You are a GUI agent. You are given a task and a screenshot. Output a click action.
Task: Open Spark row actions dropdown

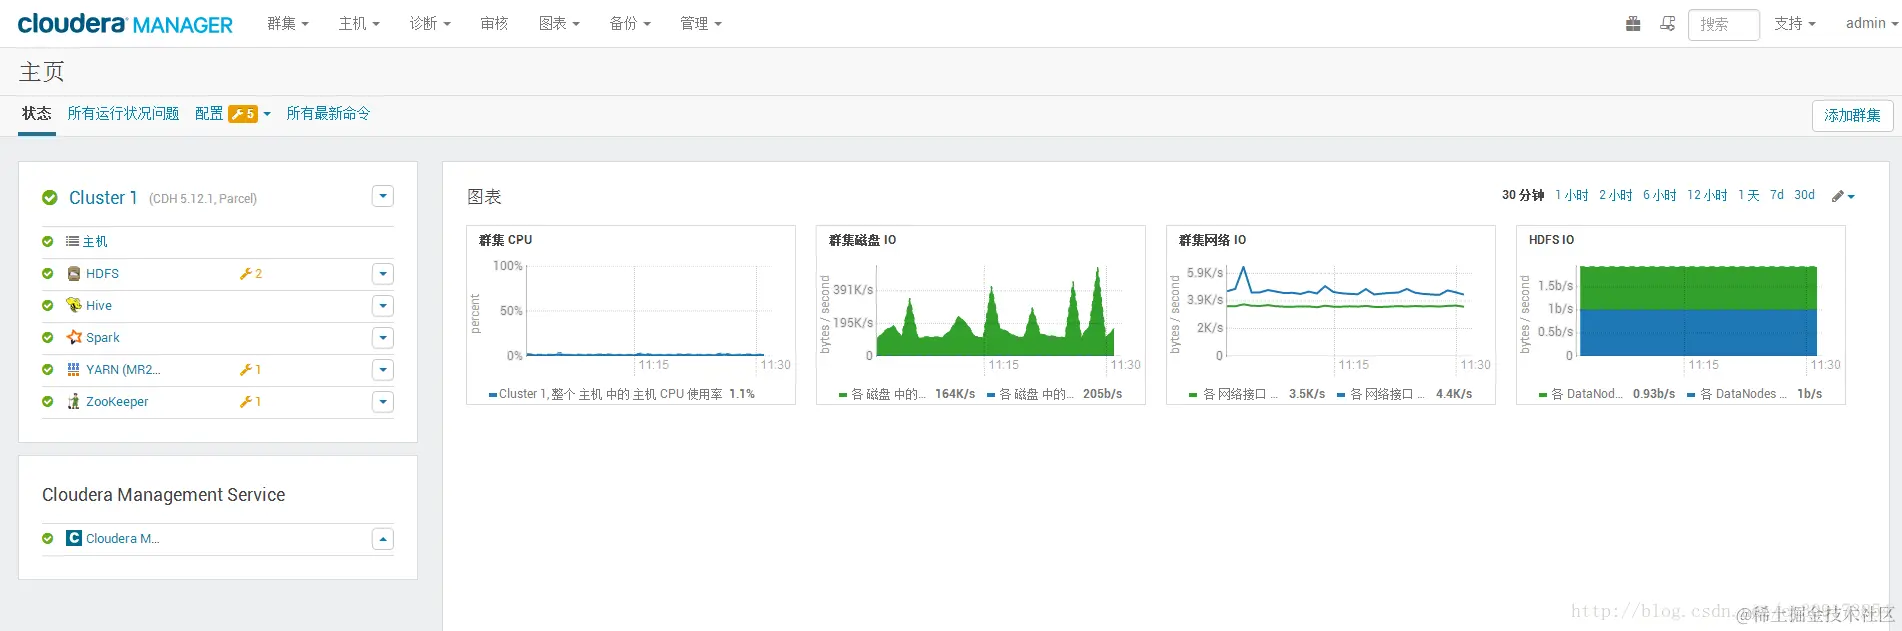pos(383,338)
